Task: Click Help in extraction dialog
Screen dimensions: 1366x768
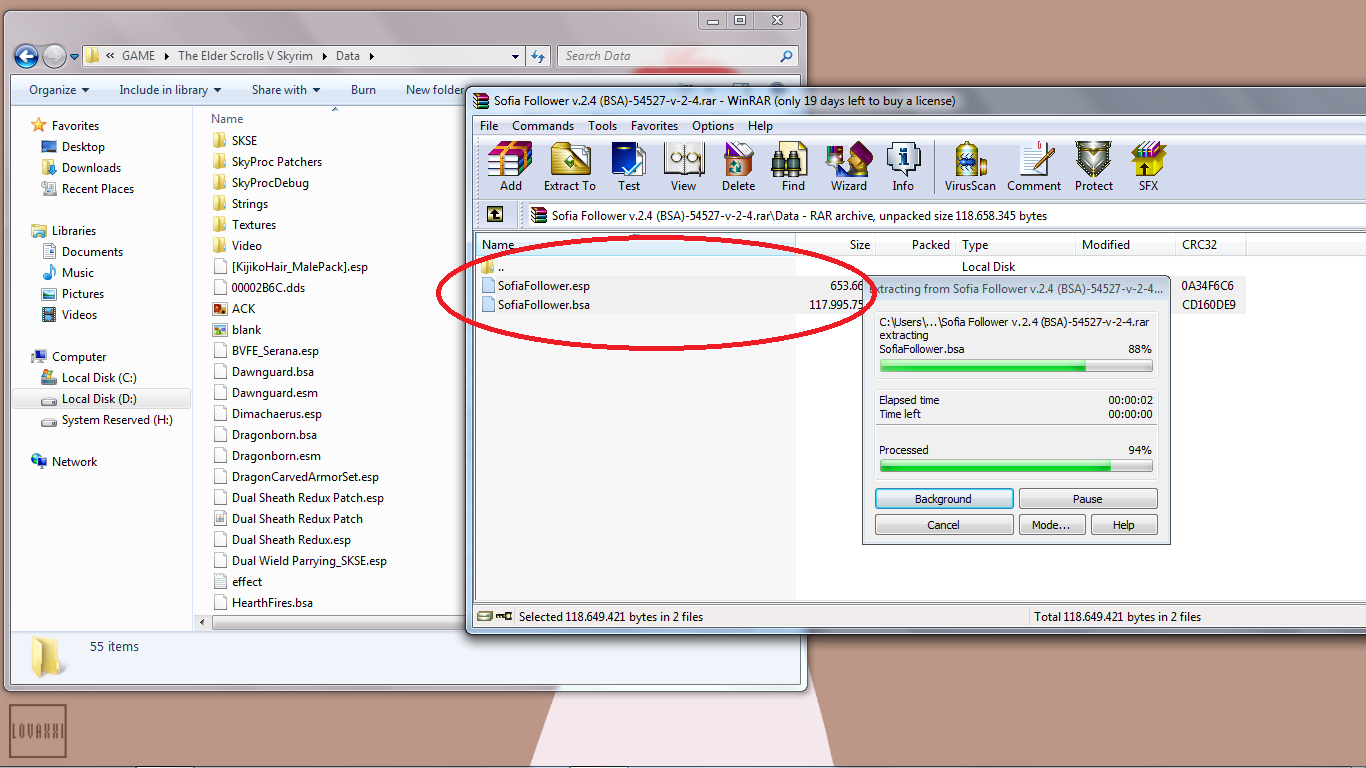Action: 1124,525
